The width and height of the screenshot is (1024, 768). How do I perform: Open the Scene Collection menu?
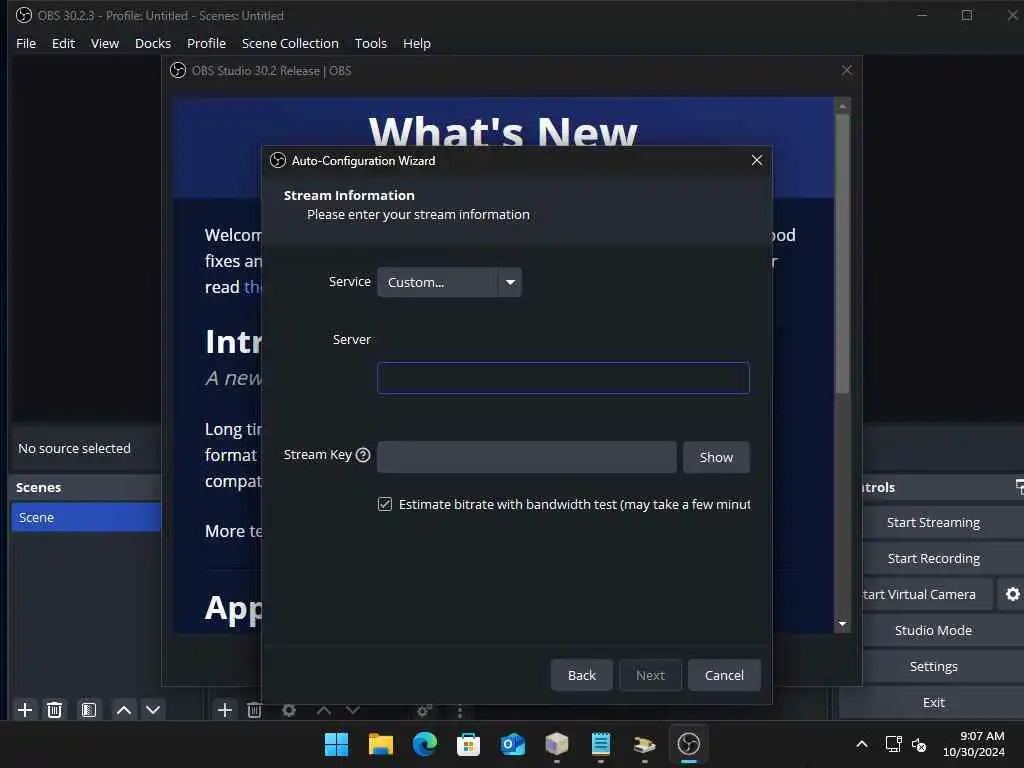click(290, 43)
